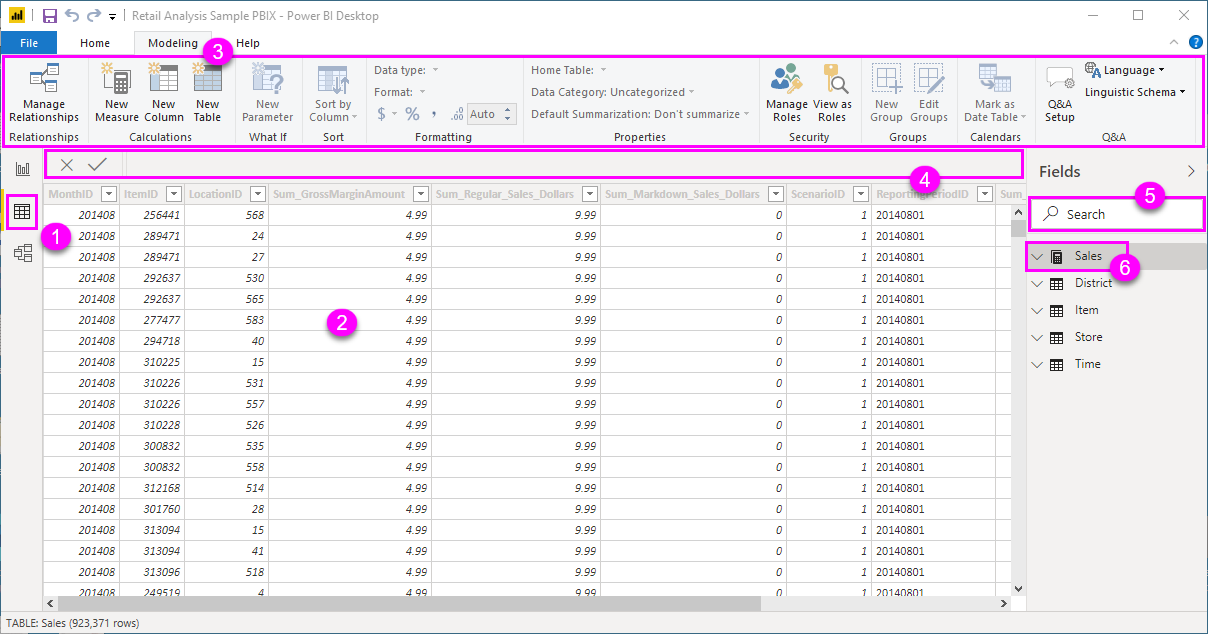Viewport: 1208px width, 634px height.
Task: Create a New Measure
Action: coord(117,92)
